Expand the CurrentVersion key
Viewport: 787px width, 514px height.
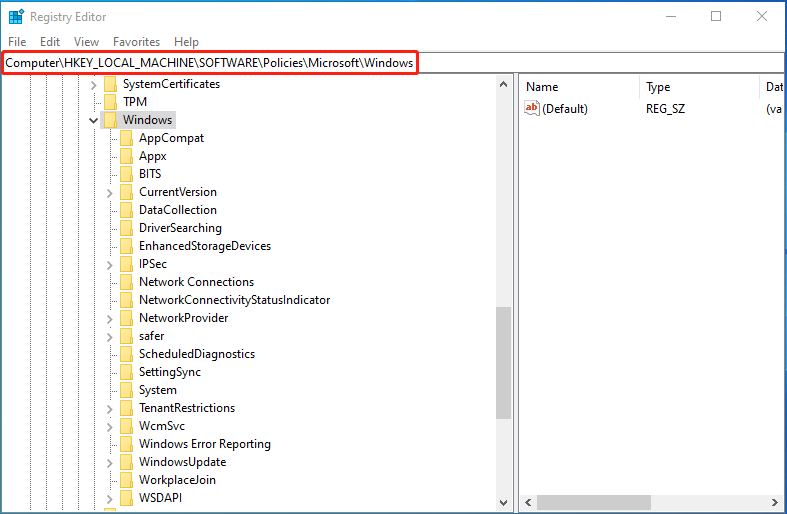[x=109, y=193]
